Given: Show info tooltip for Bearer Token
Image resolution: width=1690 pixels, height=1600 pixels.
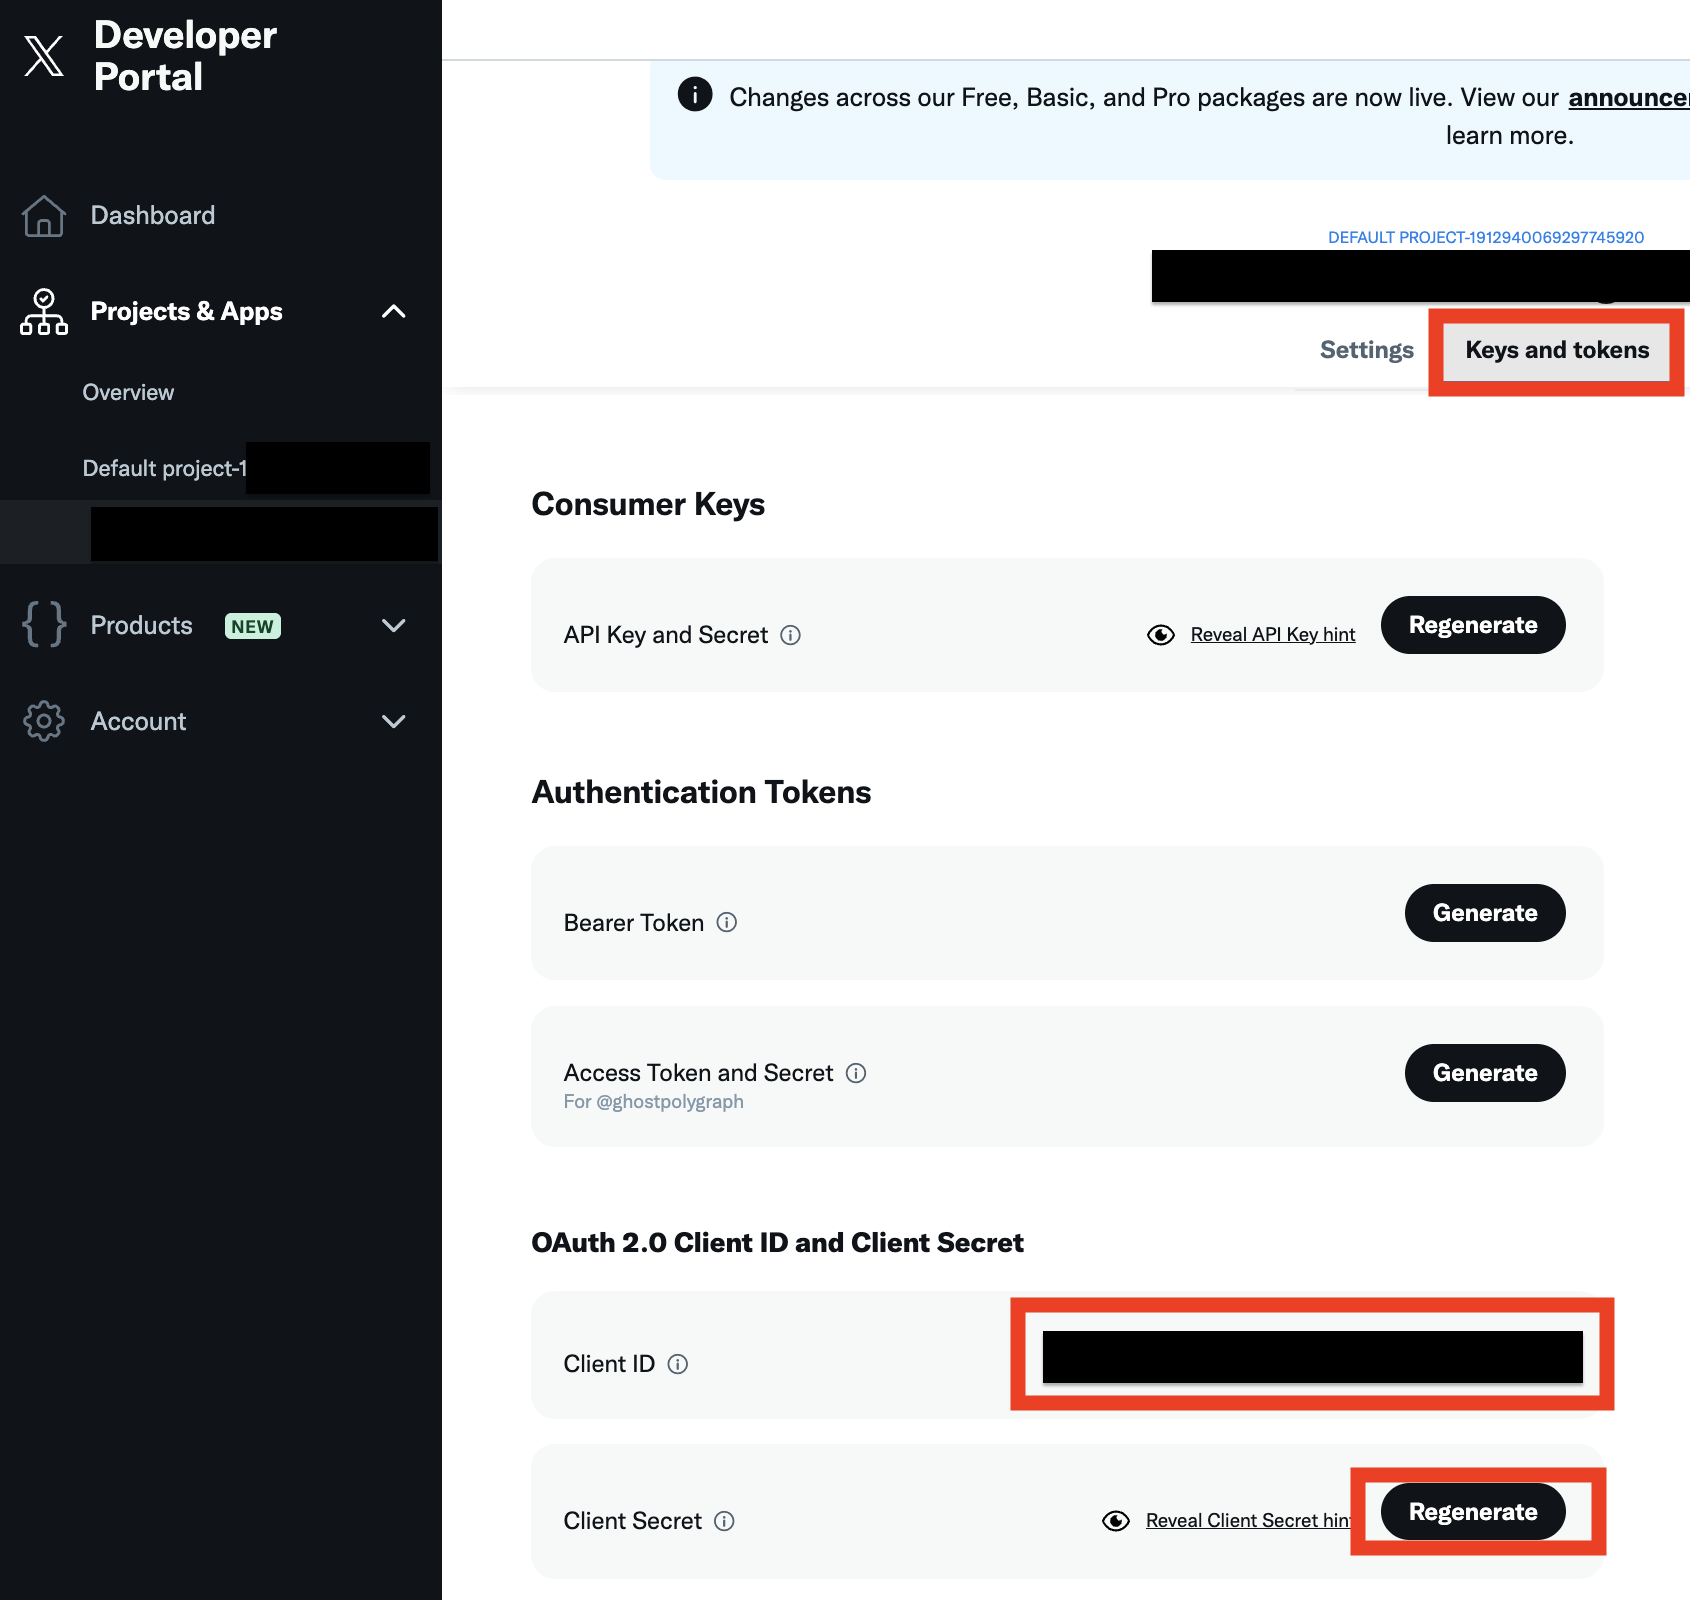Looking at the screenshot, I should click(x=727, y=922).
